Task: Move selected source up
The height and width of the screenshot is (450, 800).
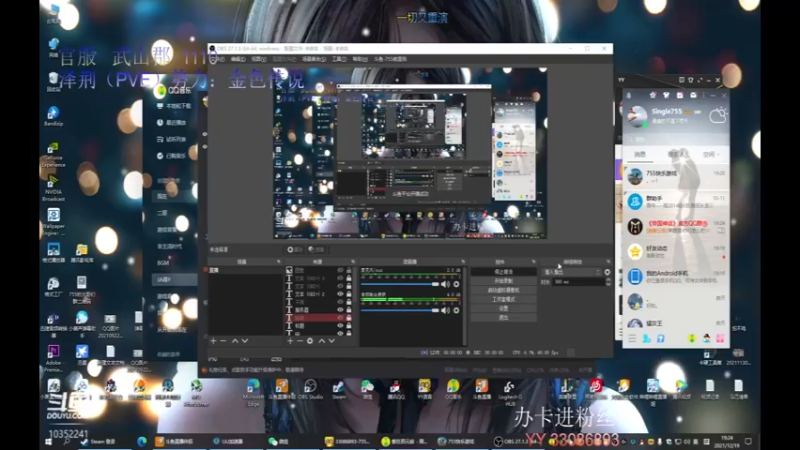Action: click(x=321, y=341)
